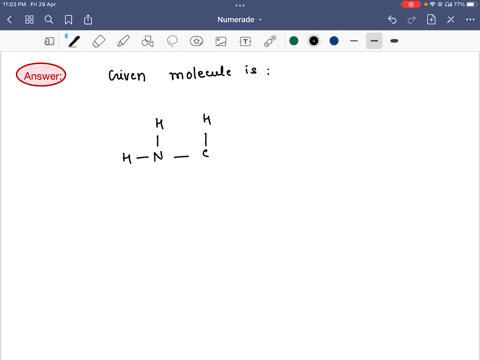This screenshot has width=480, height=360.
Task: Tap the battery status indicator
Action: tap(472, 4)
